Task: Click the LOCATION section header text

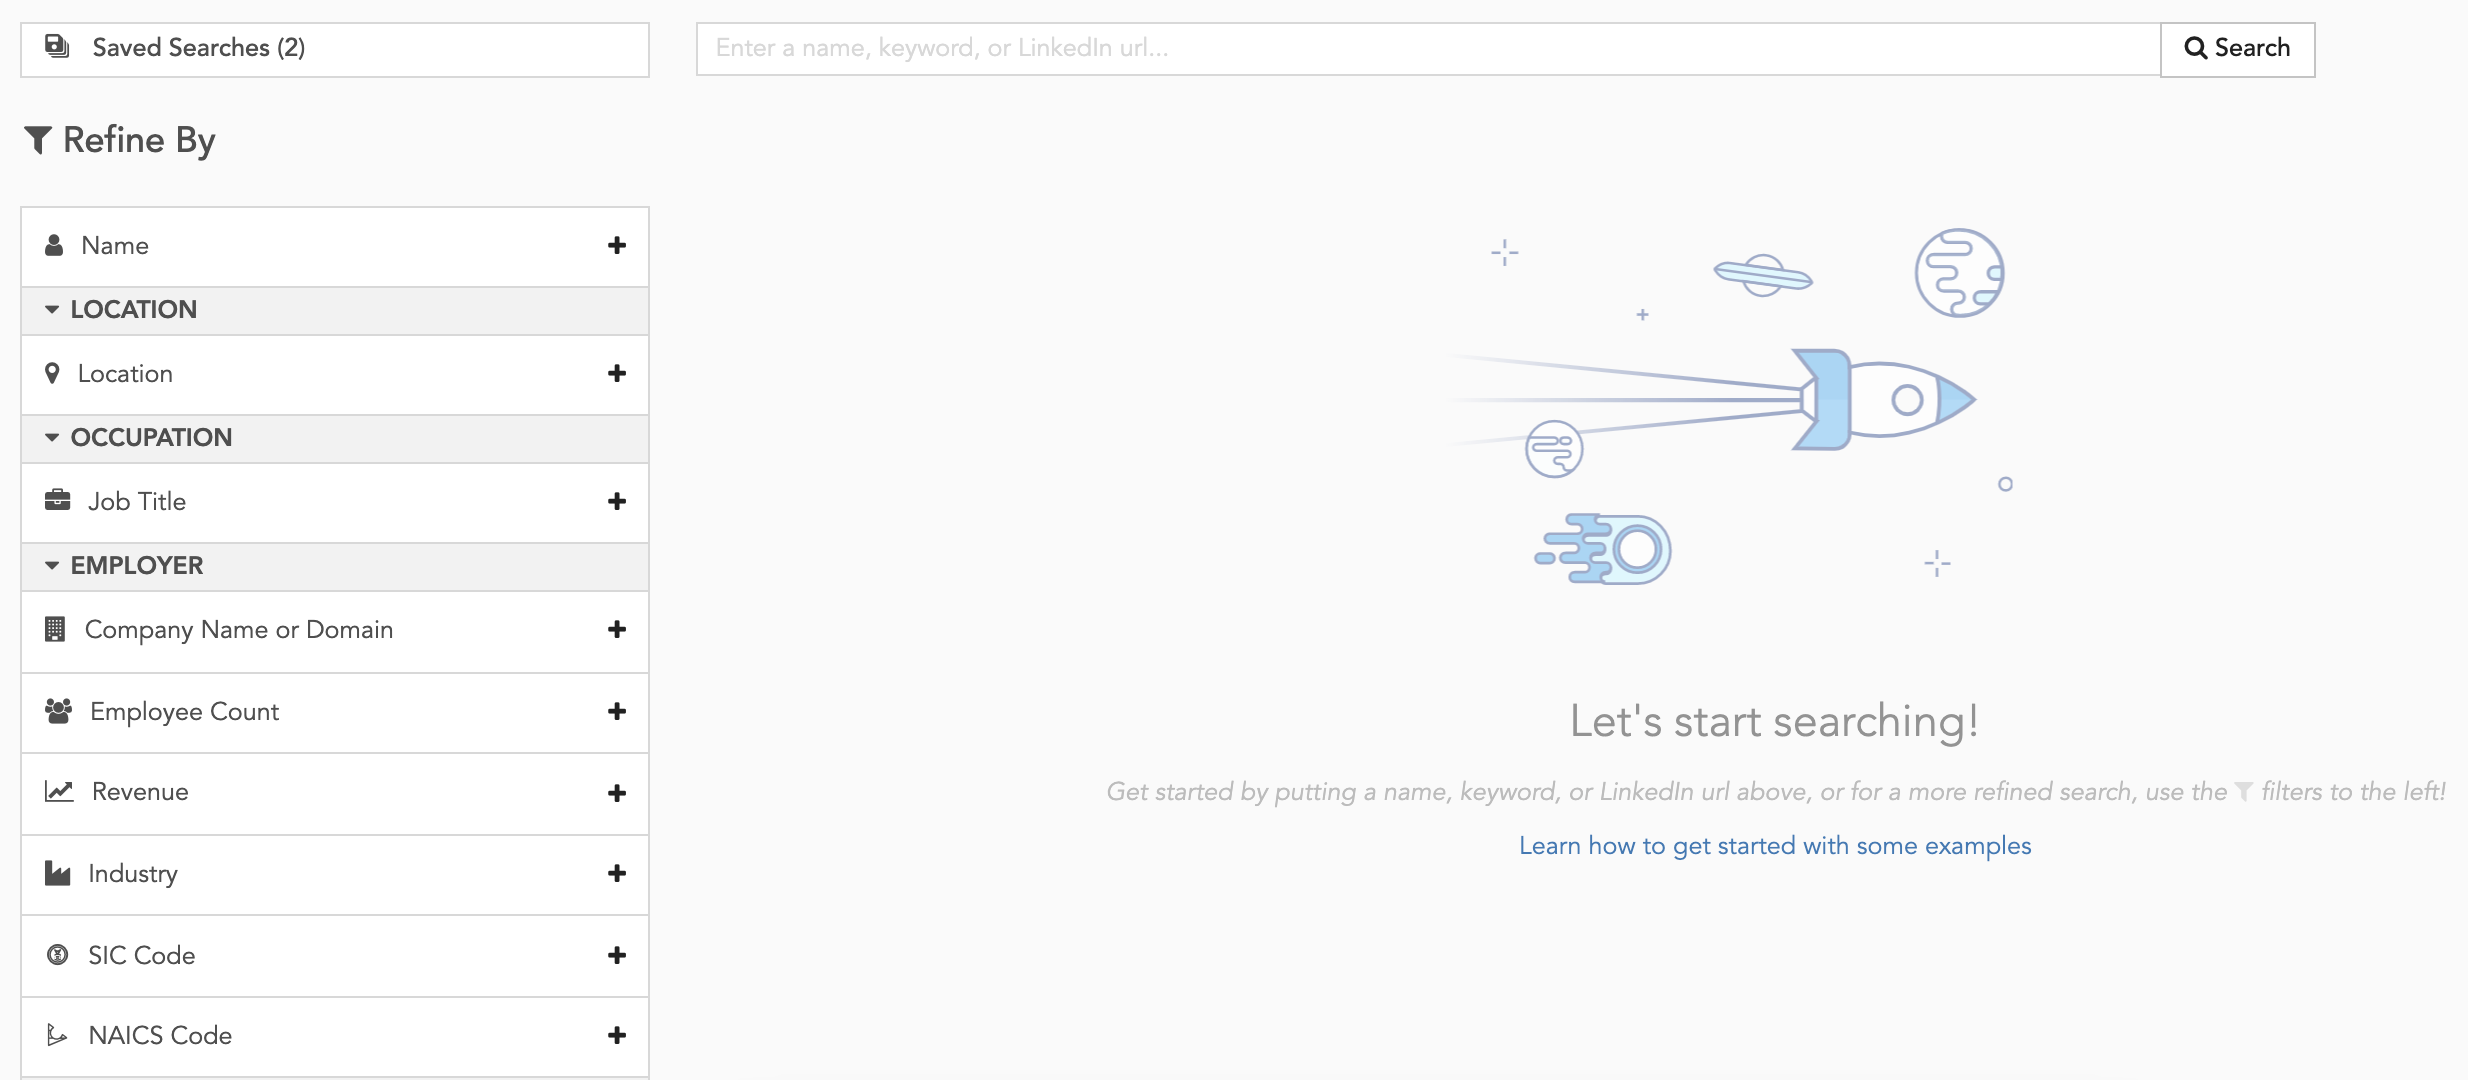Action: [x=134, y=310]
